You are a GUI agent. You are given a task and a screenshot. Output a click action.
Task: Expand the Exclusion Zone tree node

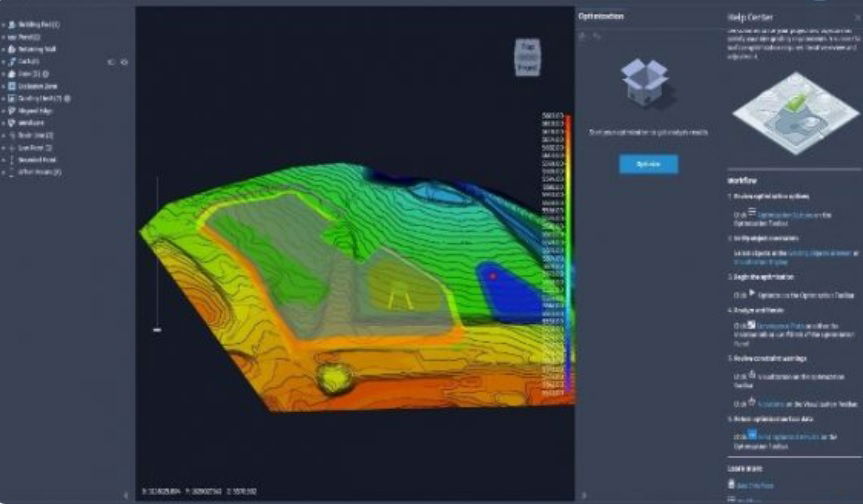click(3, 86)
